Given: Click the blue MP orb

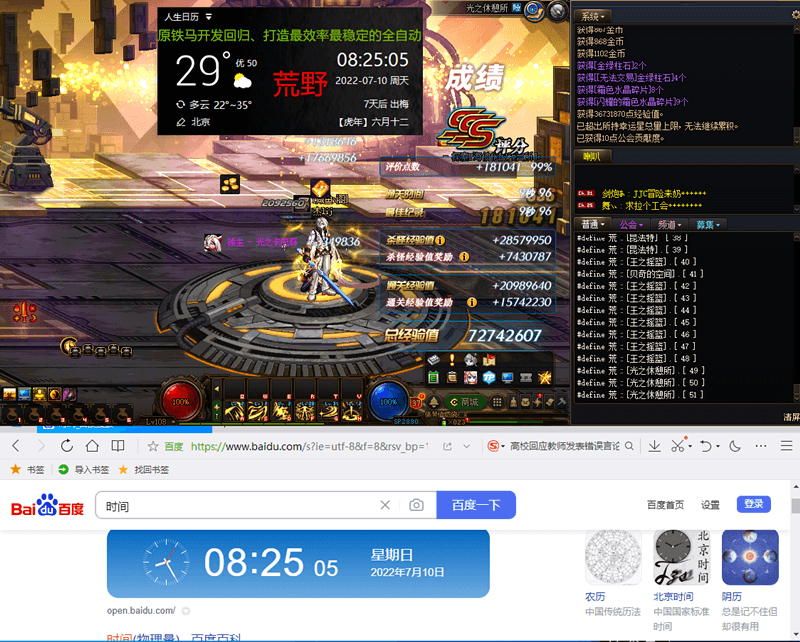Looking at the screenshot, I should 388,402.
